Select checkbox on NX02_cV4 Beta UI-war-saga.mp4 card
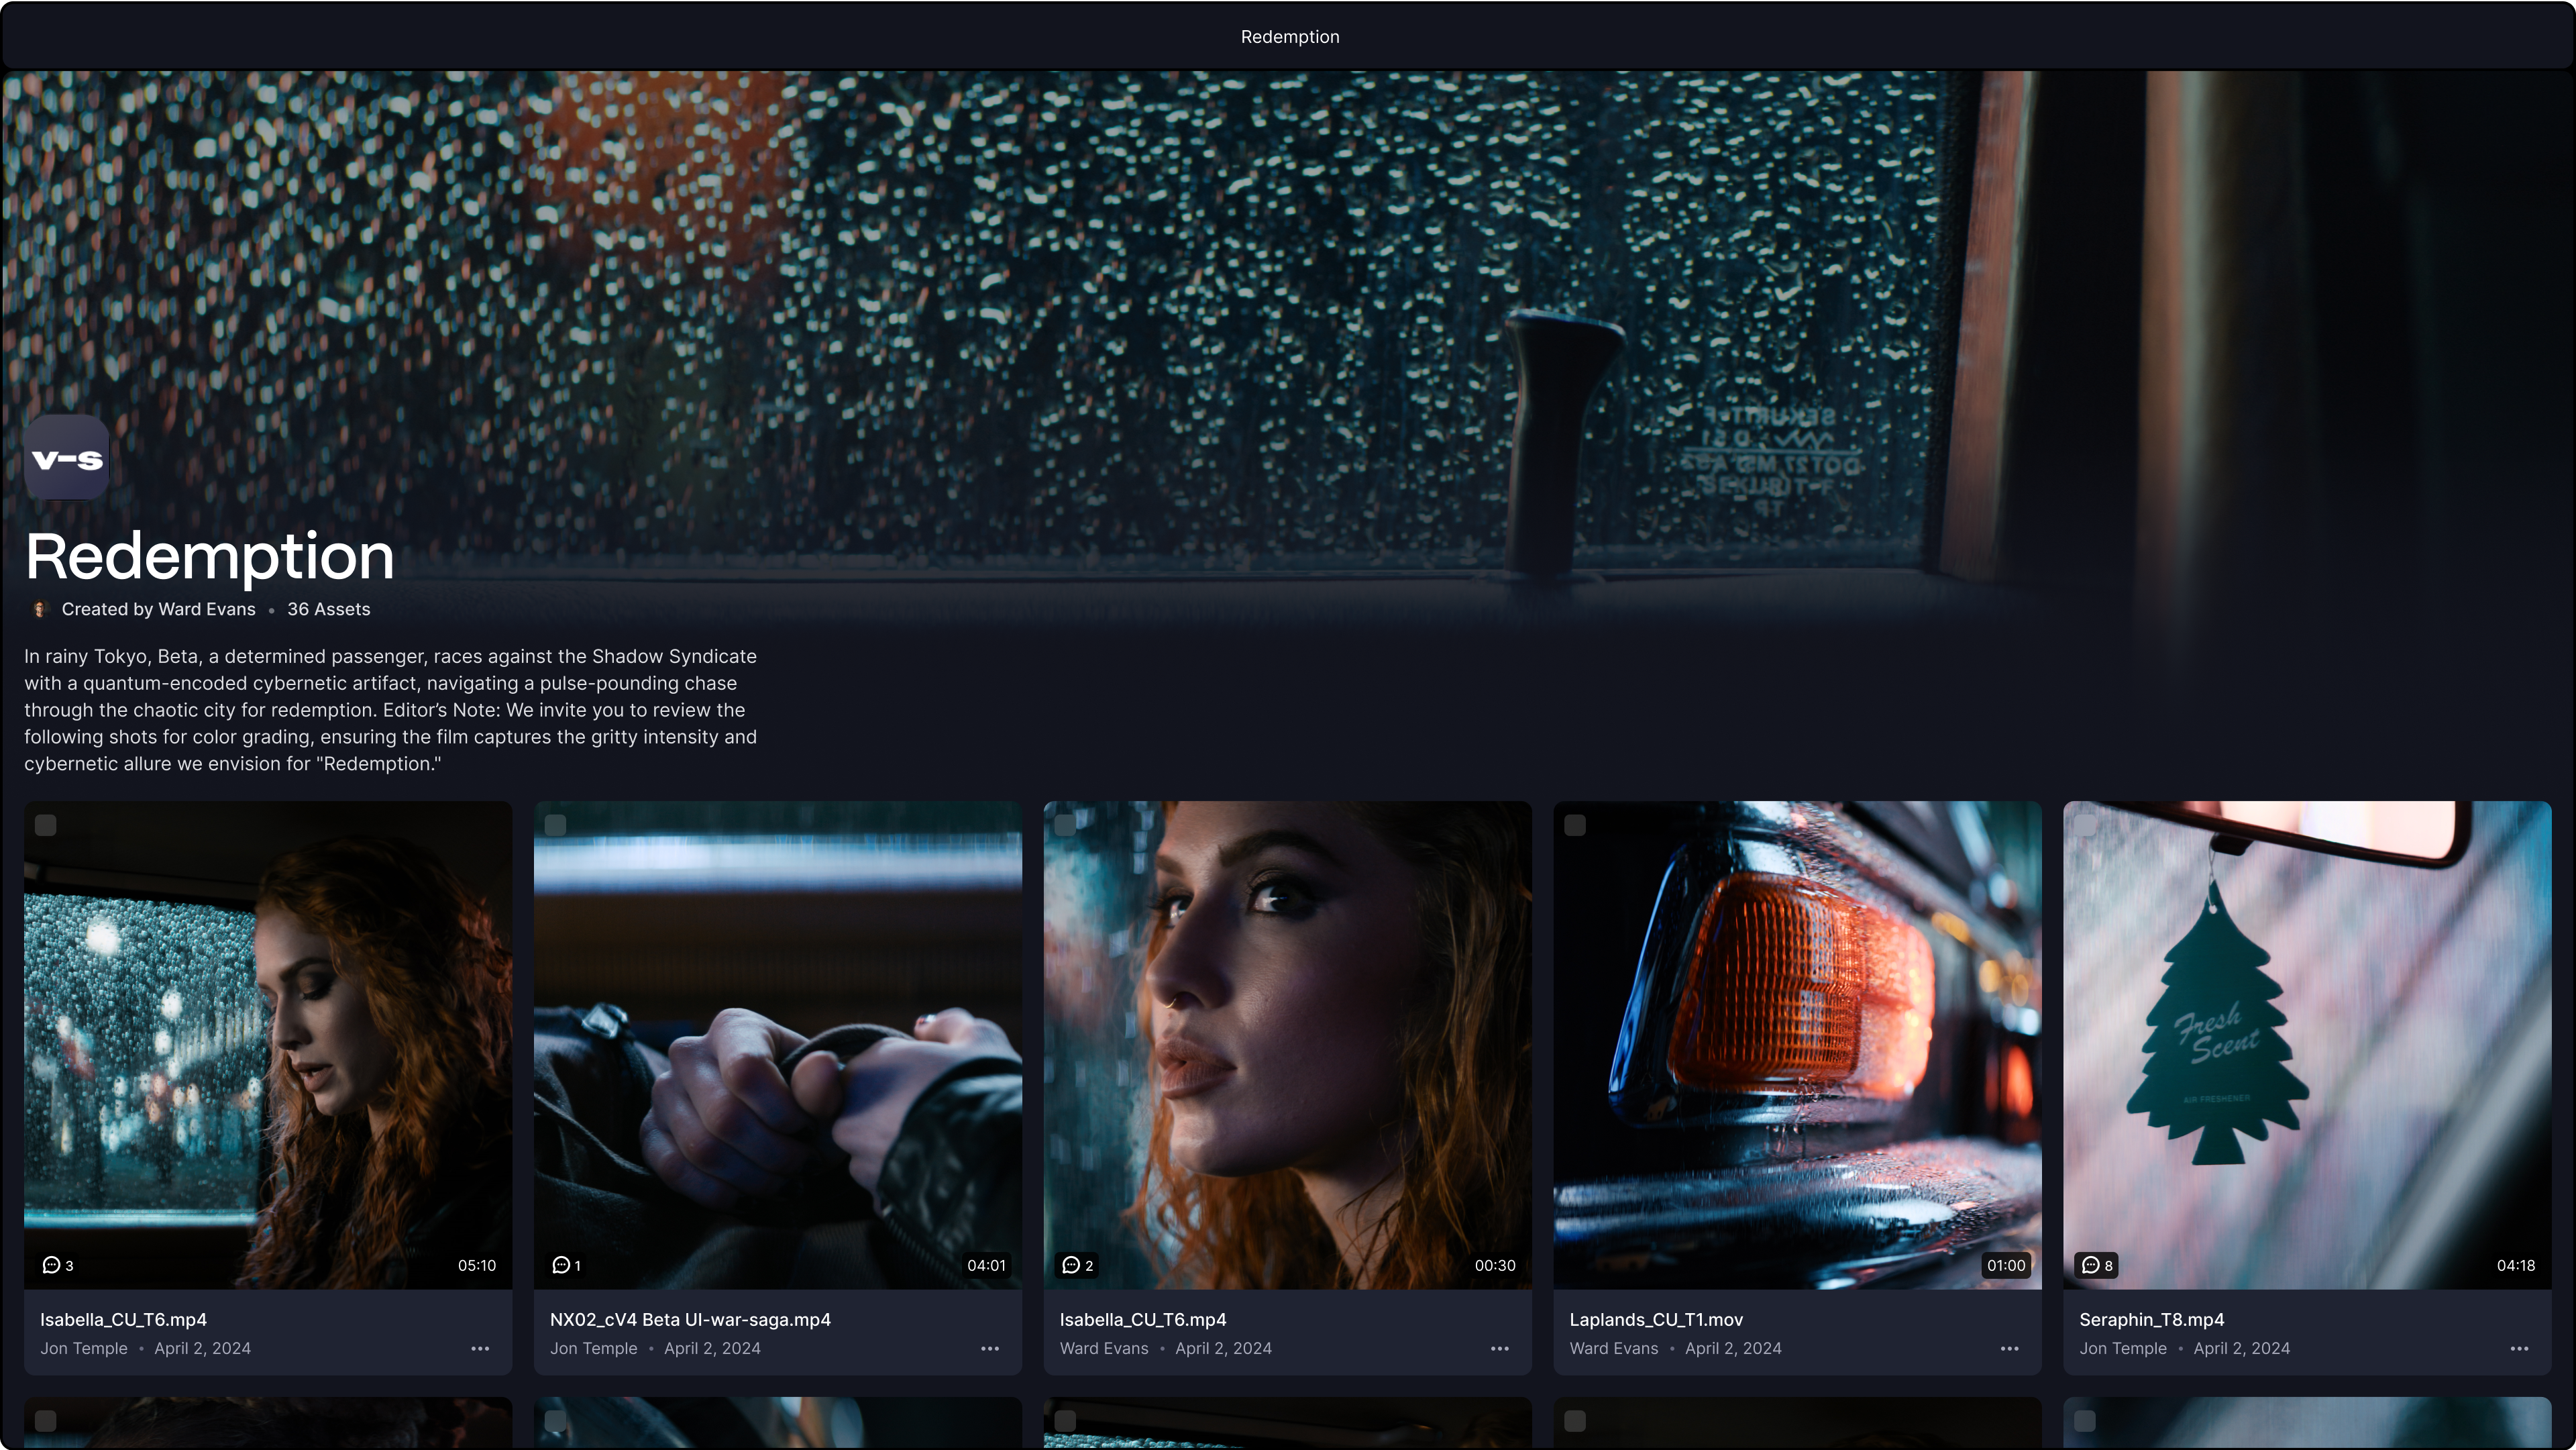Image resolution: width=2576 pixels, height=1450 pixels. [x=556, y=825]
